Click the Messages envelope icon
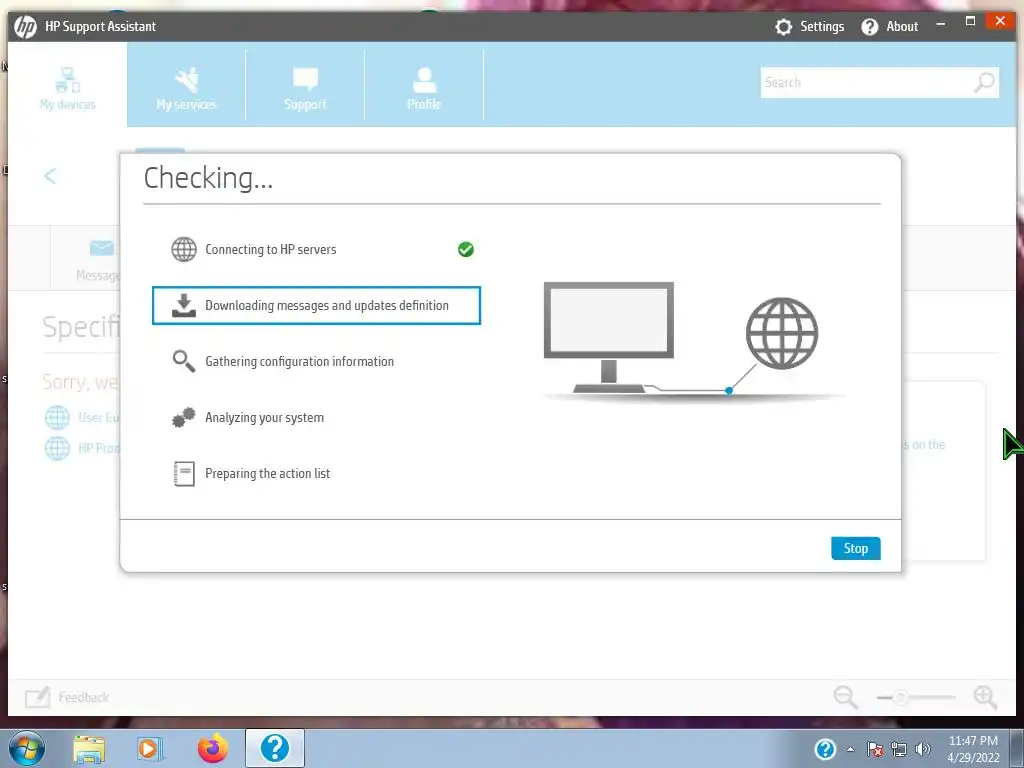This screenshot has height=768, width=1024. tap(101, 248)
